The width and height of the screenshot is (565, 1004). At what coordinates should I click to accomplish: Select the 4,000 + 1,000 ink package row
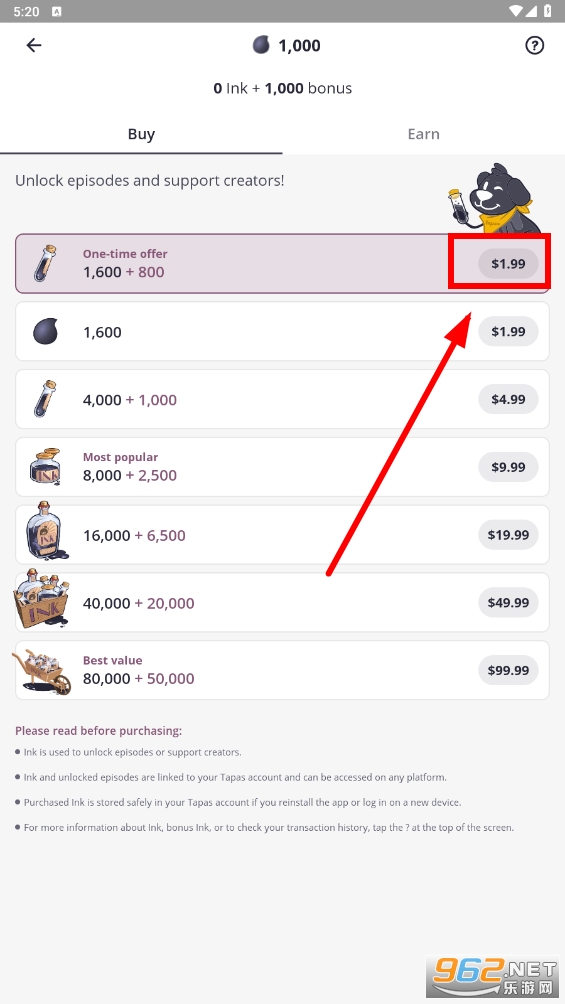tap(282, 399)
